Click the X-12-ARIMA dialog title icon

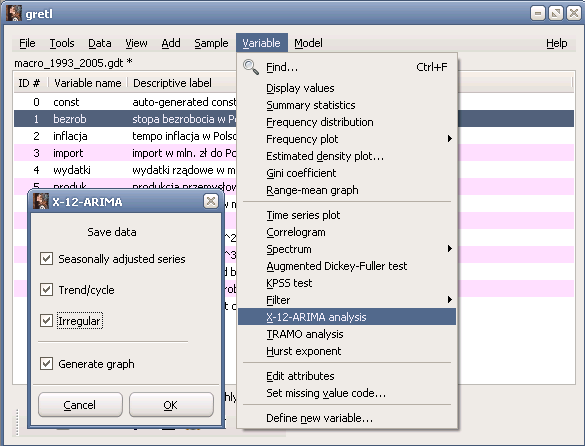(41, 202)
